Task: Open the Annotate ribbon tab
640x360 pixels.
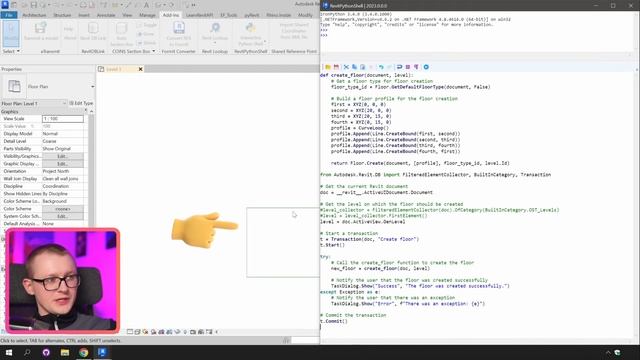Action: 106,15
